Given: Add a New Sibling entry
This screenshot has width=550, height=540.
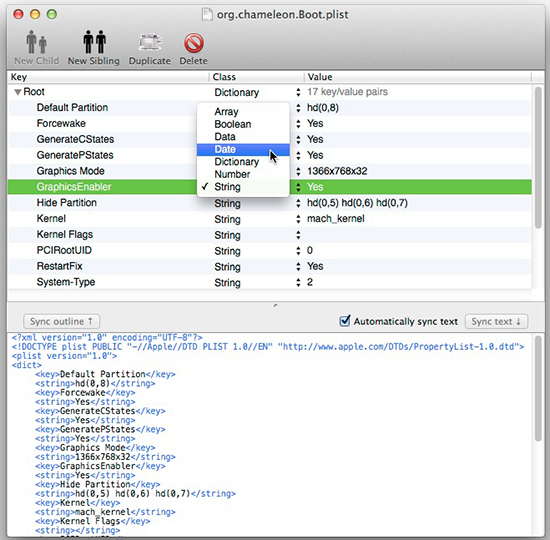Looking at the screenshot, I should 94,47.
